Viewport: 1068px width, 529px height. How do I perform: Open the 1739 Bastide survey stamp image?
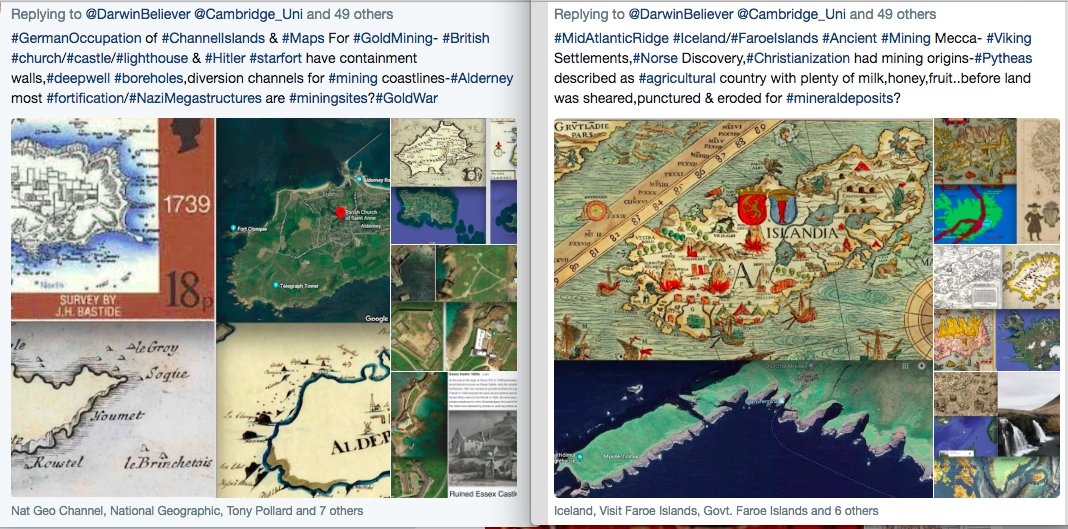113,219
